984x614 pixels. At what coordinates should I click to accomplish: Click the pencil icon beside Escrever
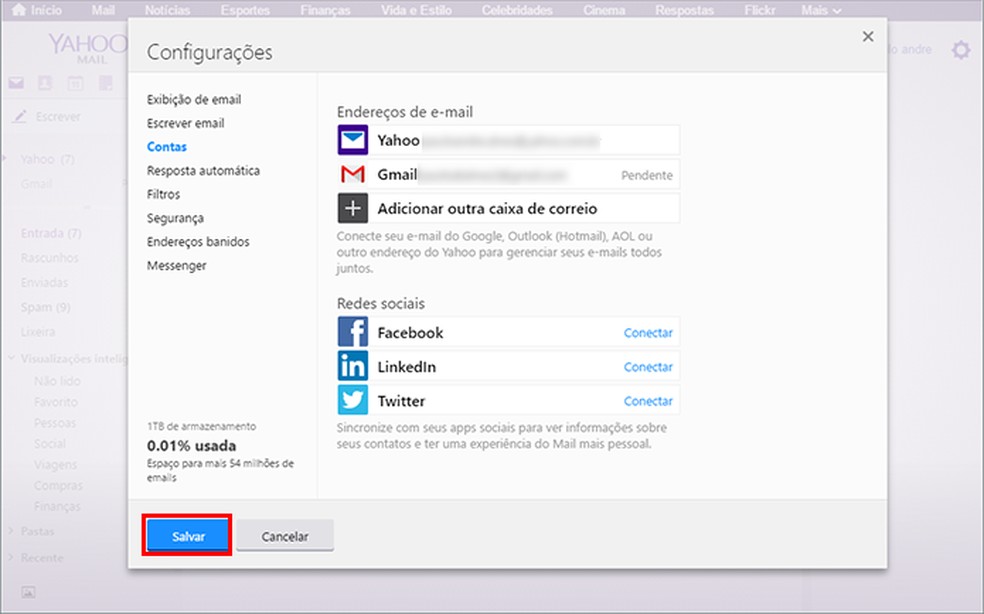(x=20, y=116)
